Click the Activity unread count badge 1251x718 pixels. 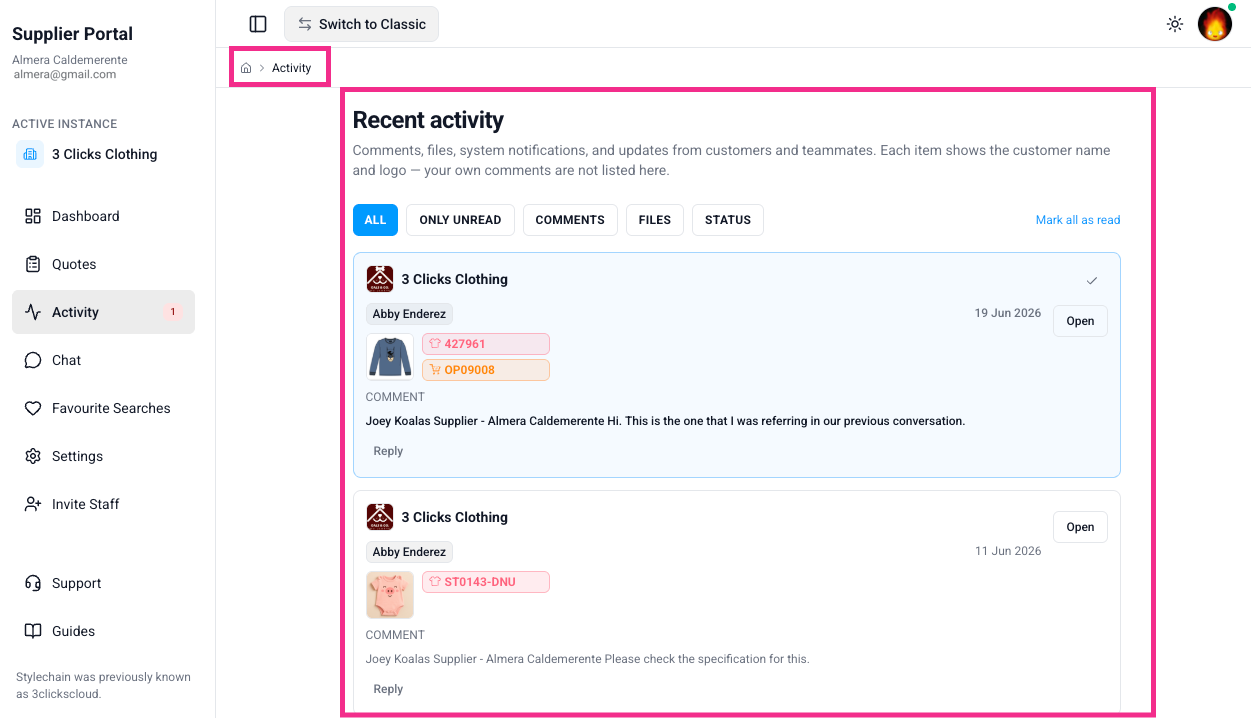coord(172,312)
